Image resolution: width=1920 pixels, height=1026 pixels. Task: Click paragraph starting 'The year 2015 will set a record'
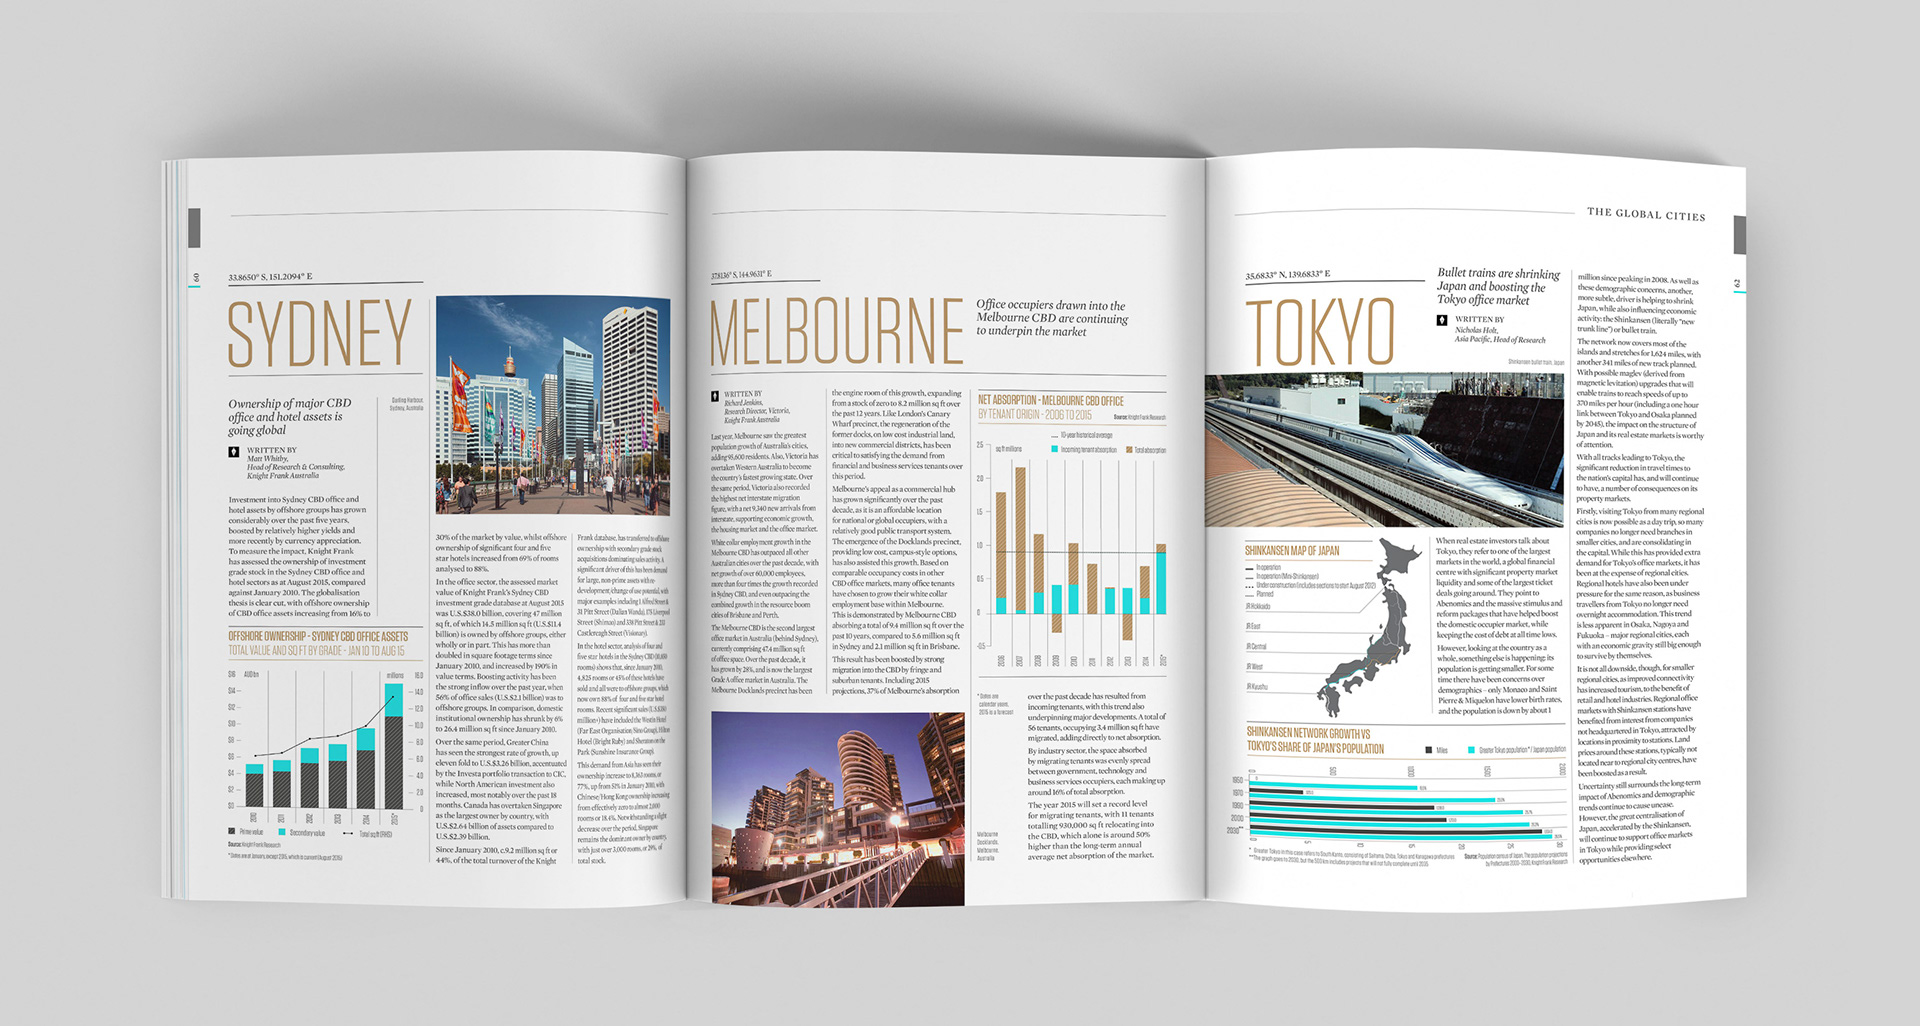[x=1091, y=830]
